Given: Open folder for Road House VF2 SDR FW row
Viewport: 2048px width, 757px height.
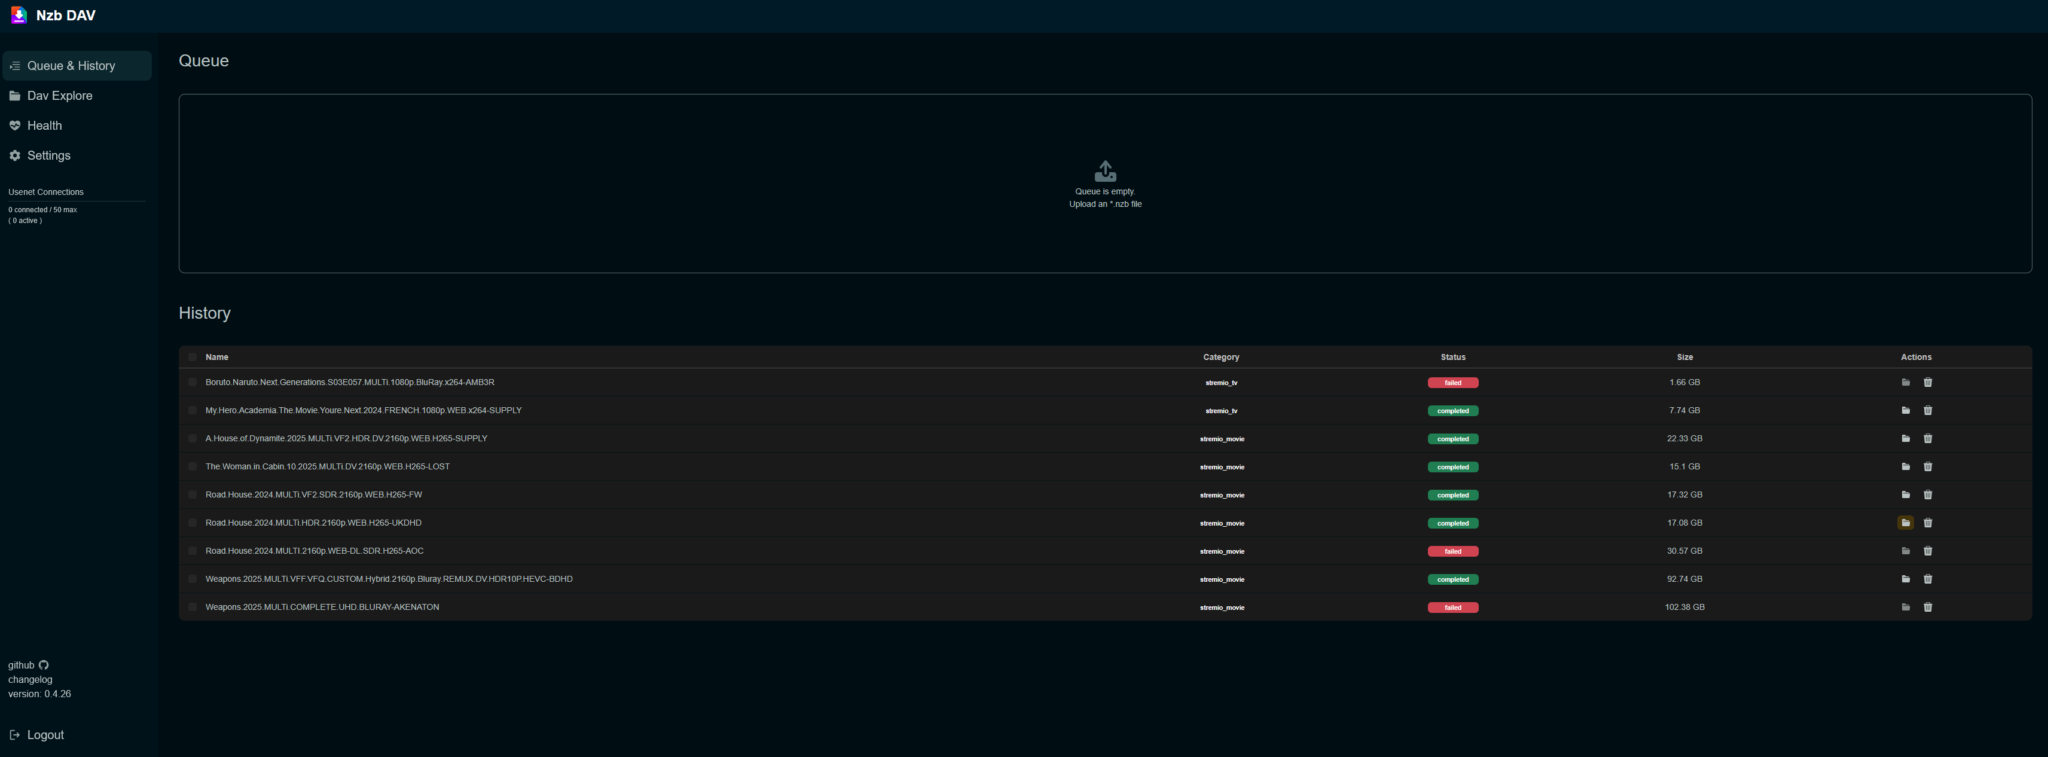Looking at the screenshot, I should (x=1906, y=495).
